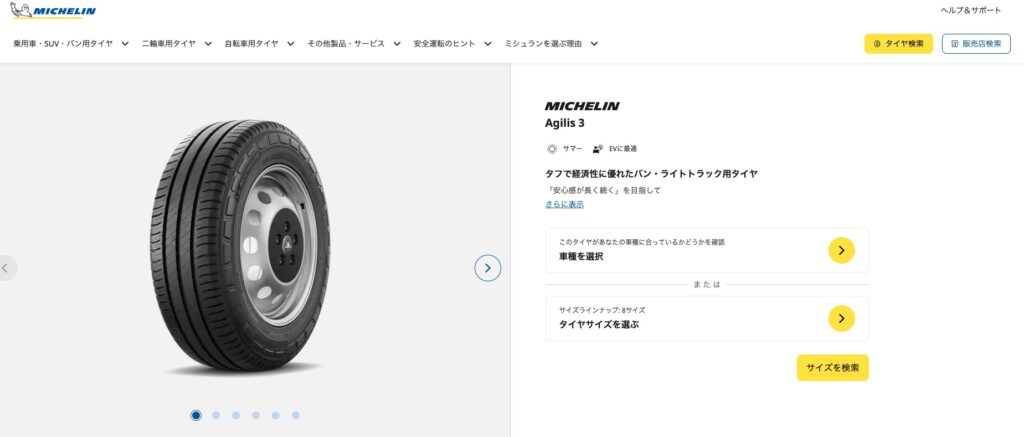
Task: Click the Agilis 3 tire product image
Action: (240, 245)
